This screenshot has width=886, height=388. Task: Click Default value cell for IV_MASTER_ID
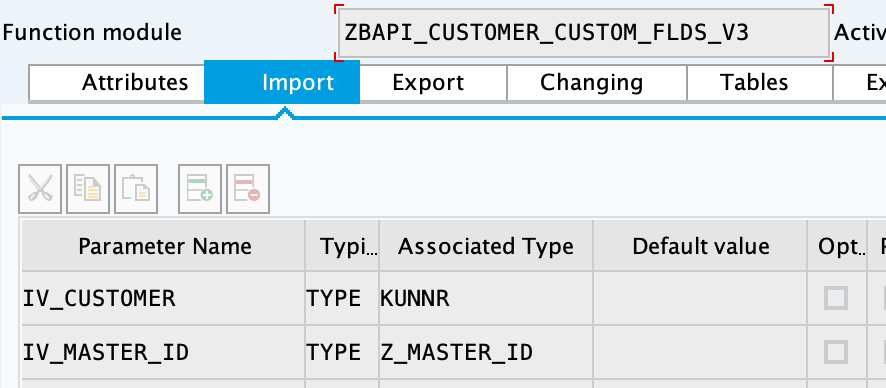click(x=700, y=352)
